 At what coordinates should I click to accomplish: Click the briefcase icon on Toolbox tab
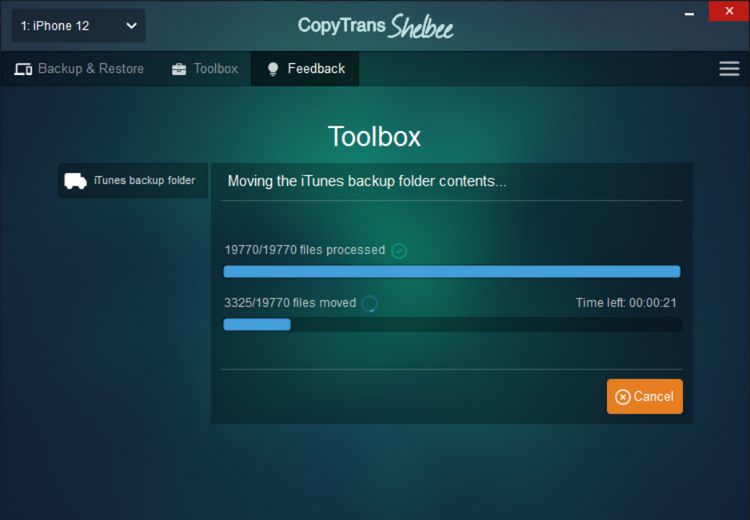click(179, 69)
